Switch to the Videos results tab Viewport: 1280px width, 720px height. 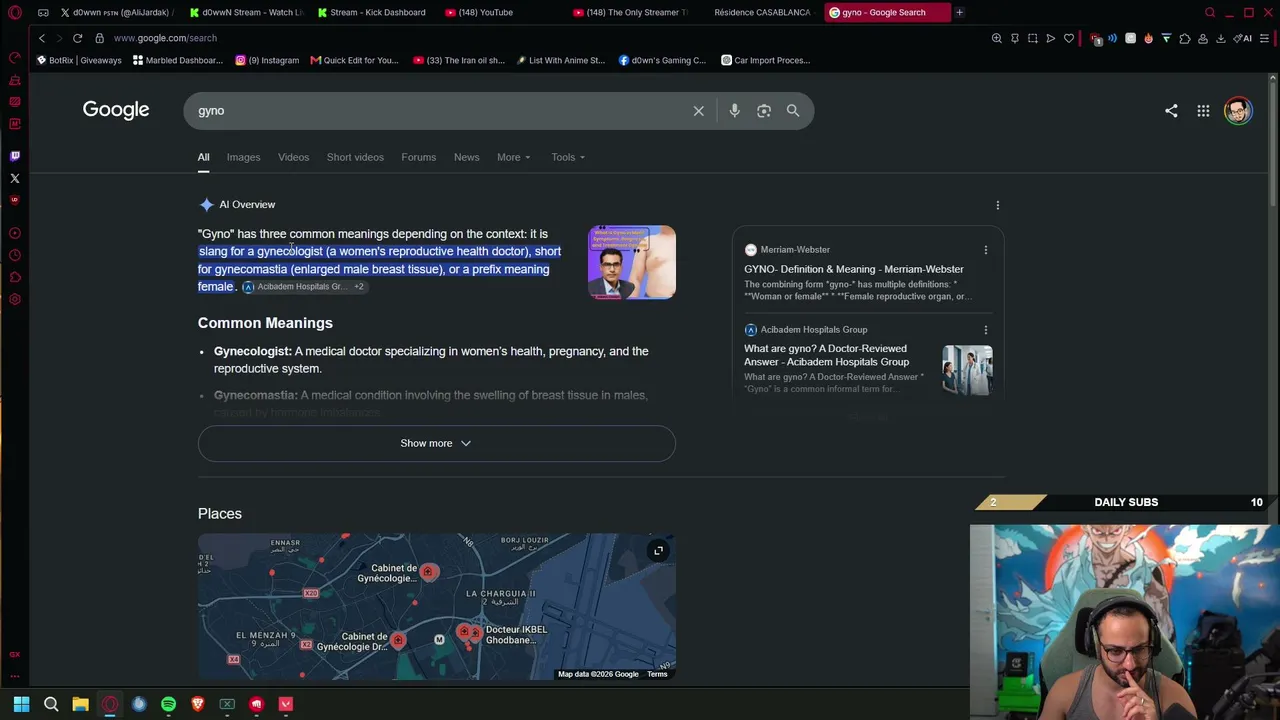pyautogui.click(x=293, y=157)
